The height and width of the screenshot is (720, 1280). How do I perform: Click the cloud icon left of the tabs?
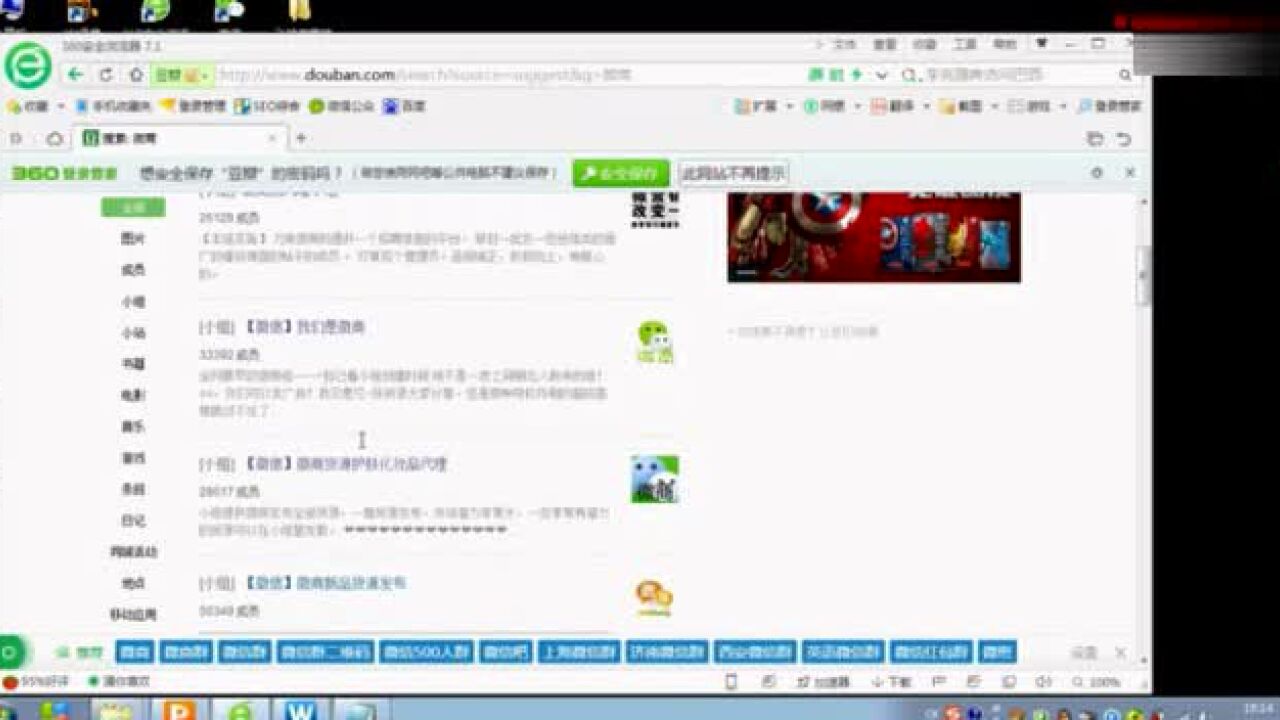[x=55, y=139]
